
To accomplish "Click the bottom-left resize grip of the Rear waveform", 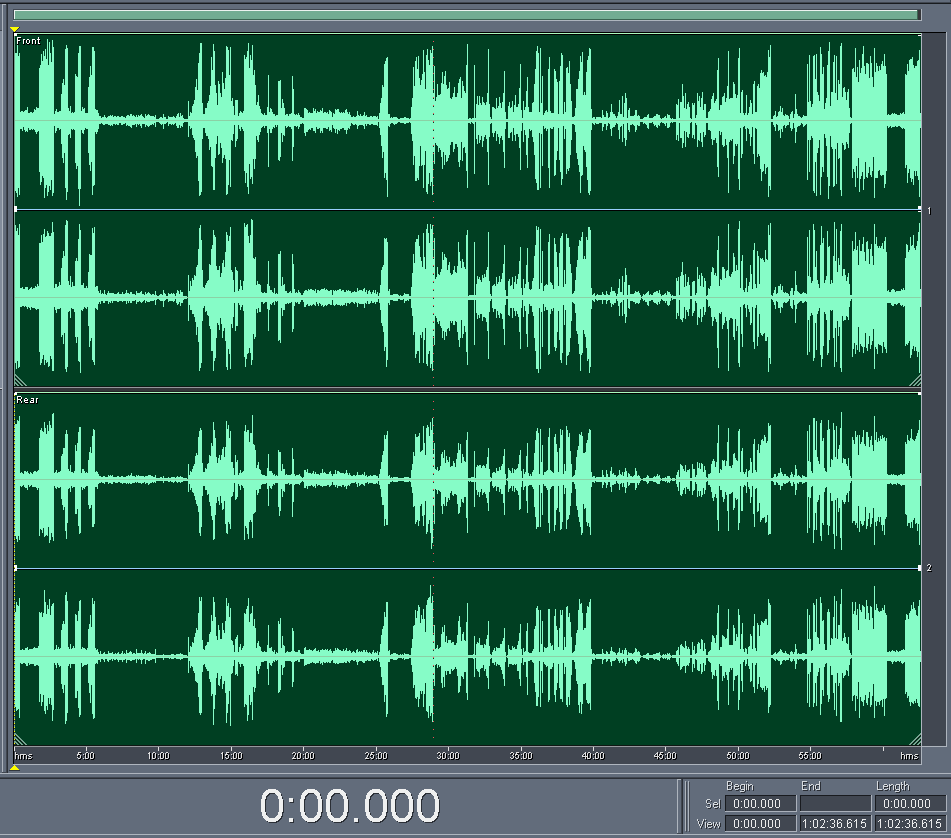I will coord(21,740).
